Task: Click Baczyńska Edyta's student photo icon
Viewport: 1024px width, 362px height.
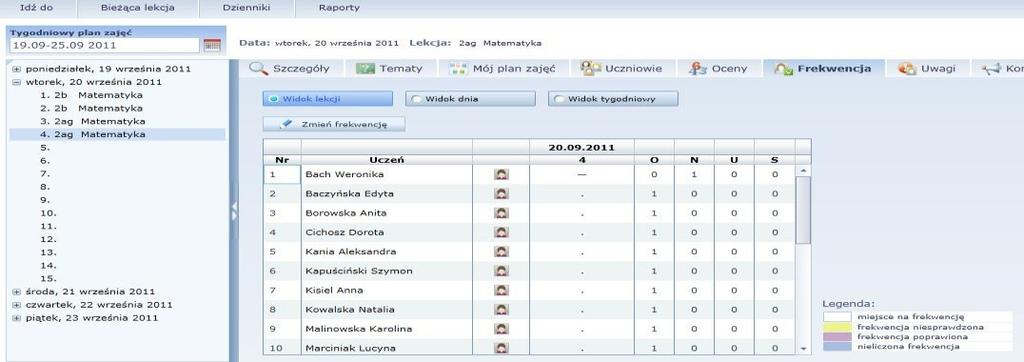Action: click(501, 194)
